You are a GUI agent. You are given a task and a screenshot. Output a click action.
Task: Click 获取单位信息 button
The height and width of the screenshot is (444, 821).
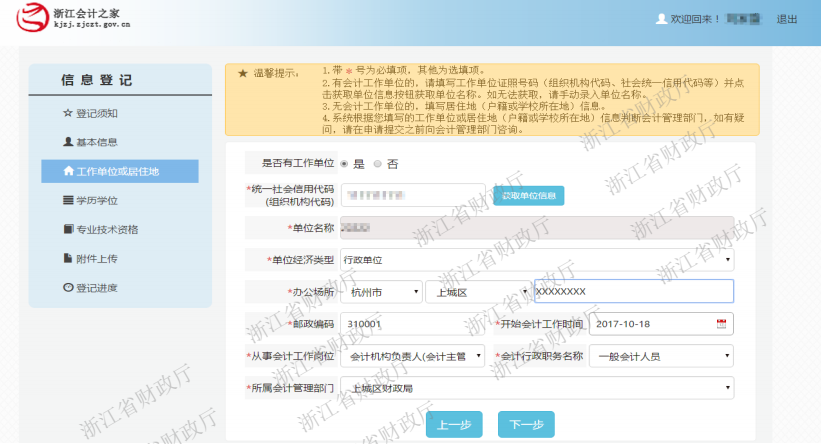click(x=528, y=195)
